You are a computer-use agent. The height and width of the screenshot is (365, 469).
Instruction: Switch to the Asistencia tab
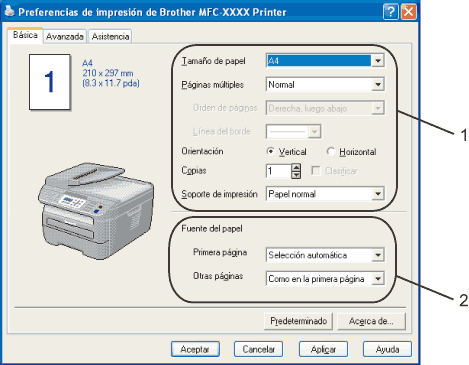(x=110, y=36)
